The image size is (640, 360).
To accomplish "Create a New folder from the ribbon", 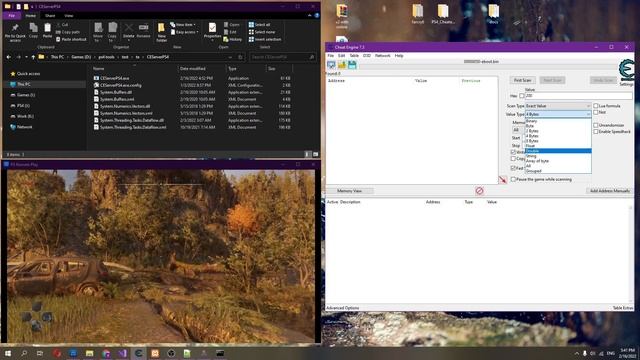I will pos(161,32).
